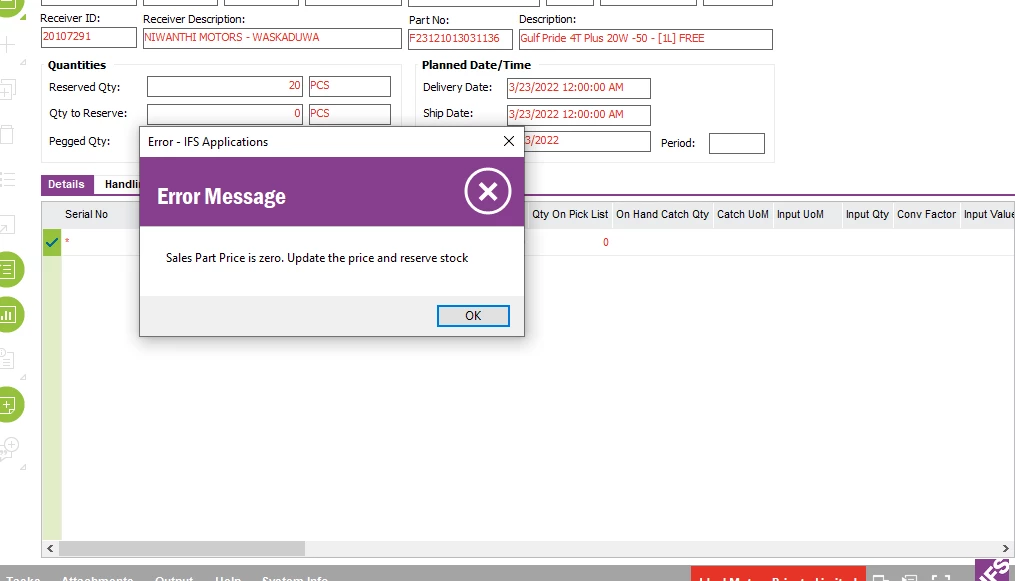The image size is (1015, 581).
Task: Click the Serial No column header
Action: (86, 214)
